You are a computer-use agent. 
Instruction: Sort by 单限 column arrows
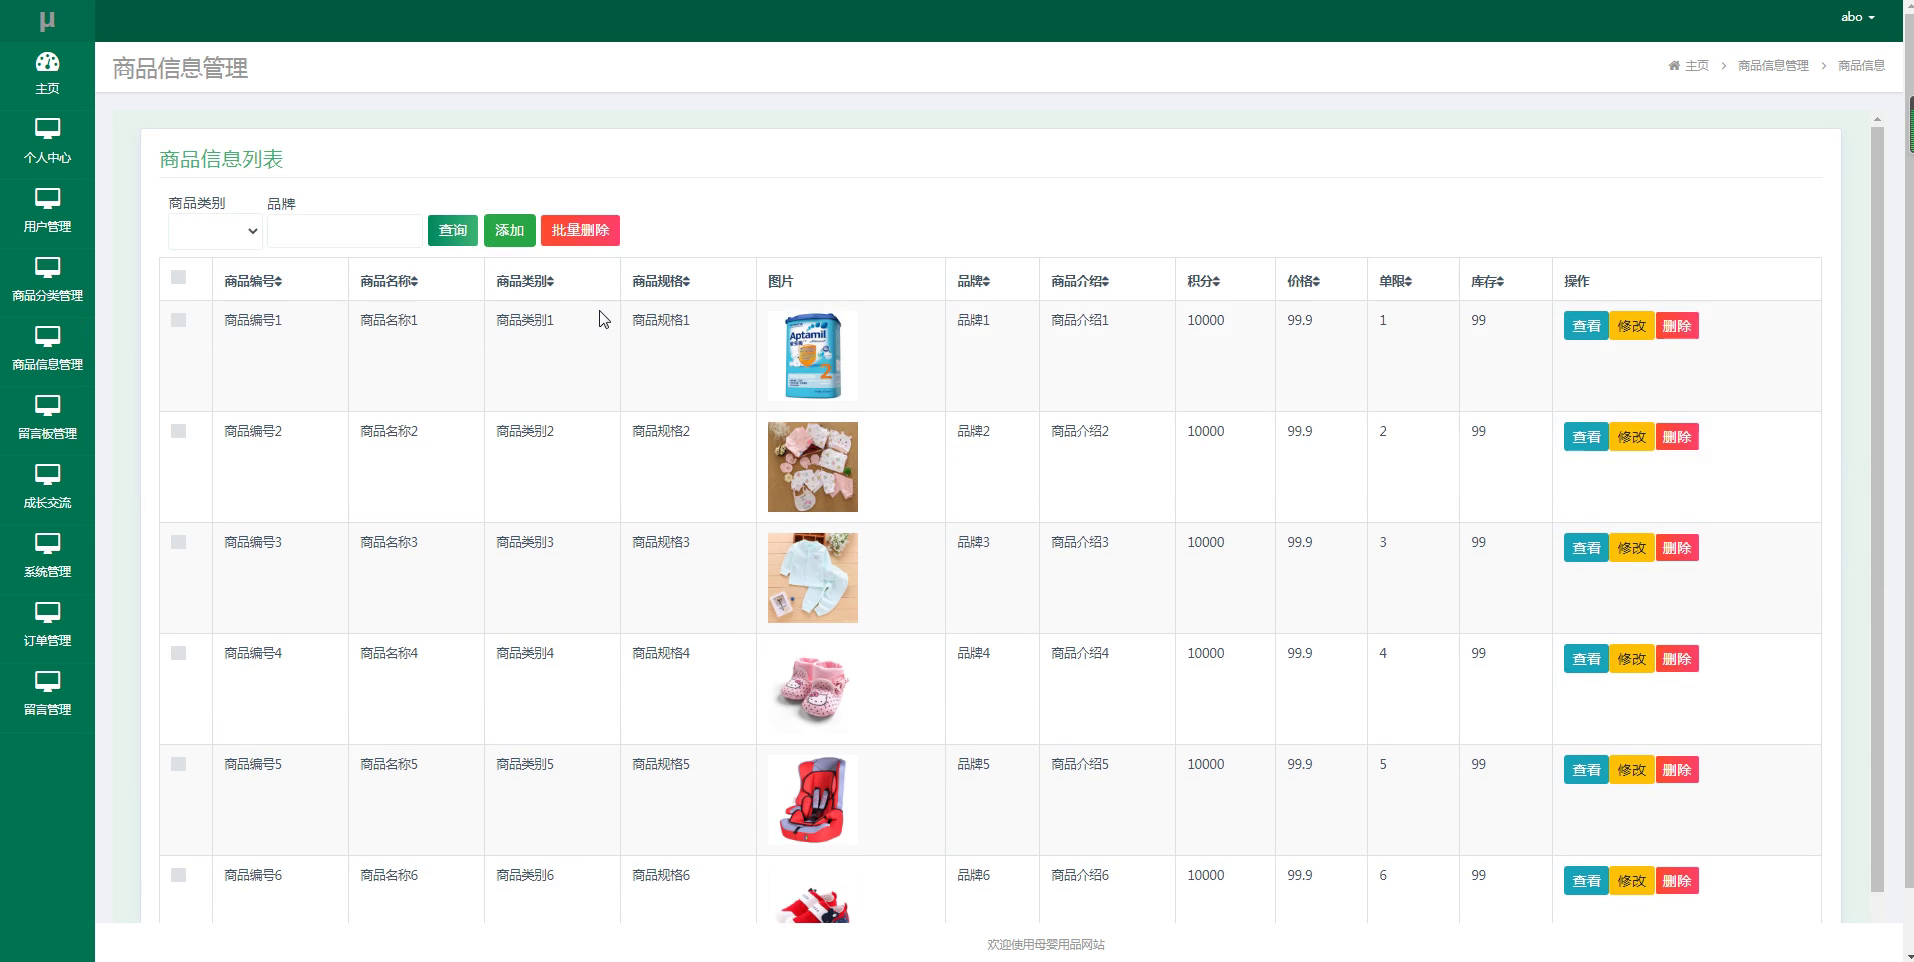(x=1408, y=282)
